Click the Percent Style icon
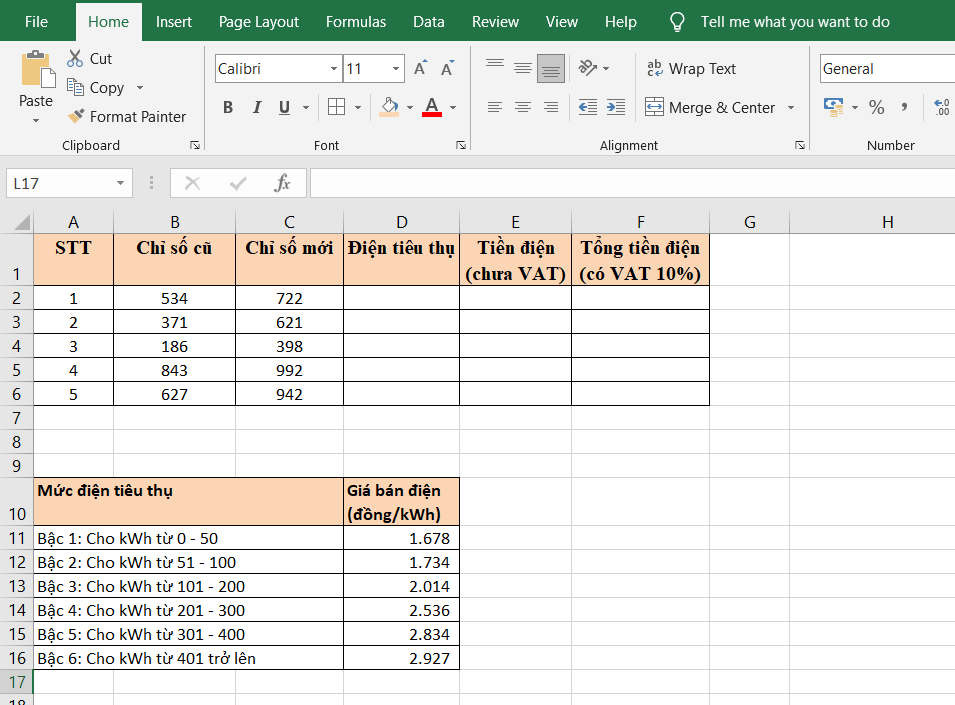 876,107
